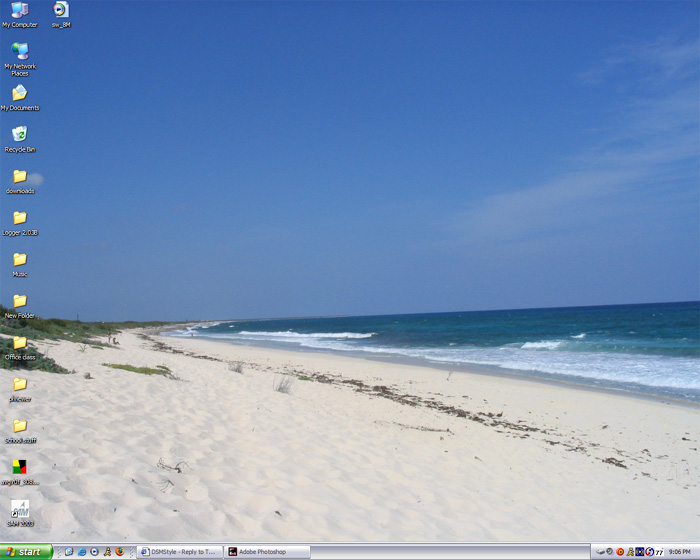Click the Music folder icon

click(19, 260)
